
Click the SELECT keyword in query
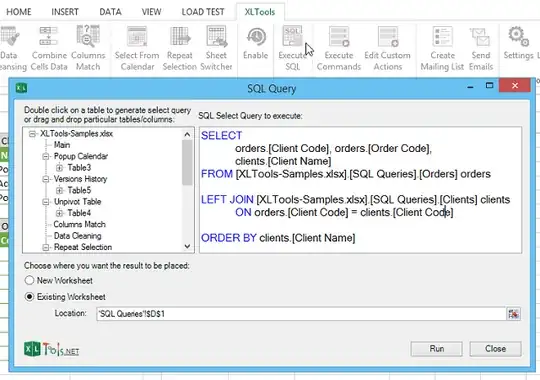tap(221, 136)
